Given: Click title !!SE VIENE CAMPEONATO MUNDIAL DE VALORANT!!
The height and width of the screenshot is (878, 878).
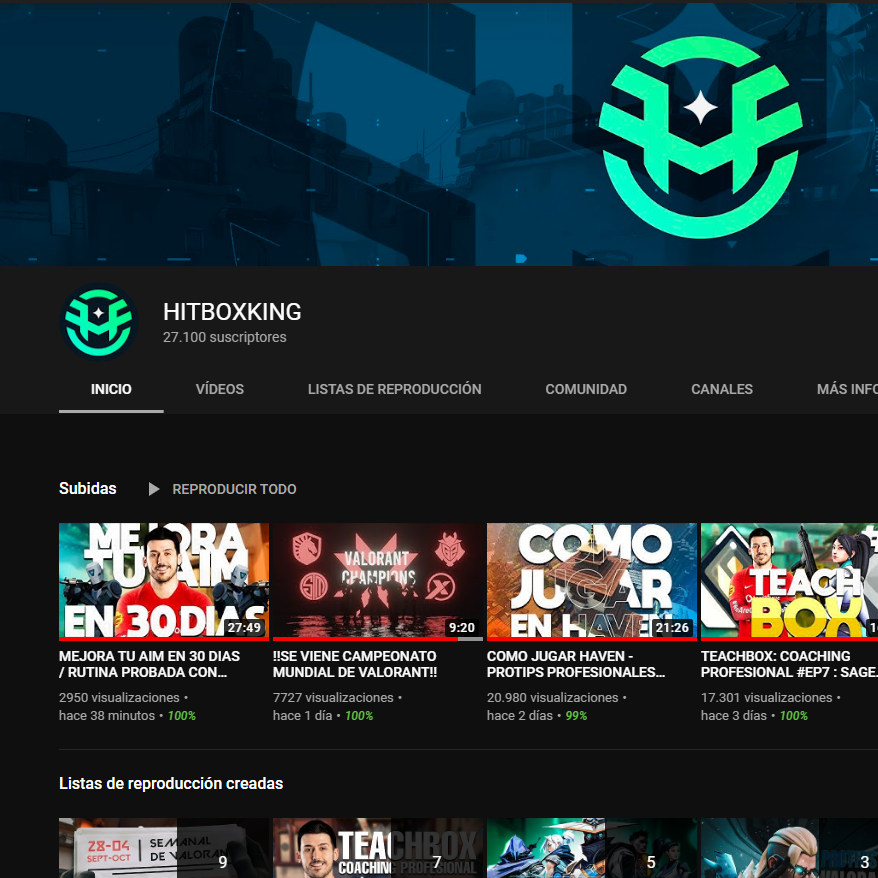Looking at the screenshot, I should [x=355, y=664].
